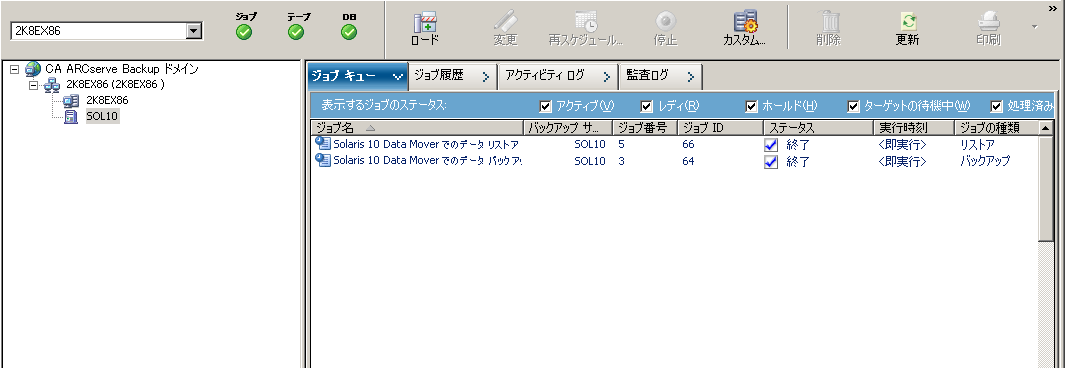Click job number 3 cell
1065x368 pixels.
coord(621,162)
